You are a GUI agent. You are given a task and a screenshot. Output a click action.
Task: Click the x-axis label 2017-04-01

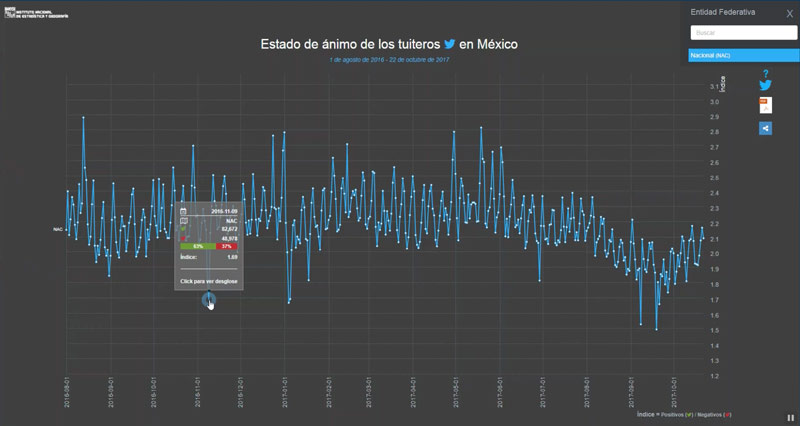412,392
